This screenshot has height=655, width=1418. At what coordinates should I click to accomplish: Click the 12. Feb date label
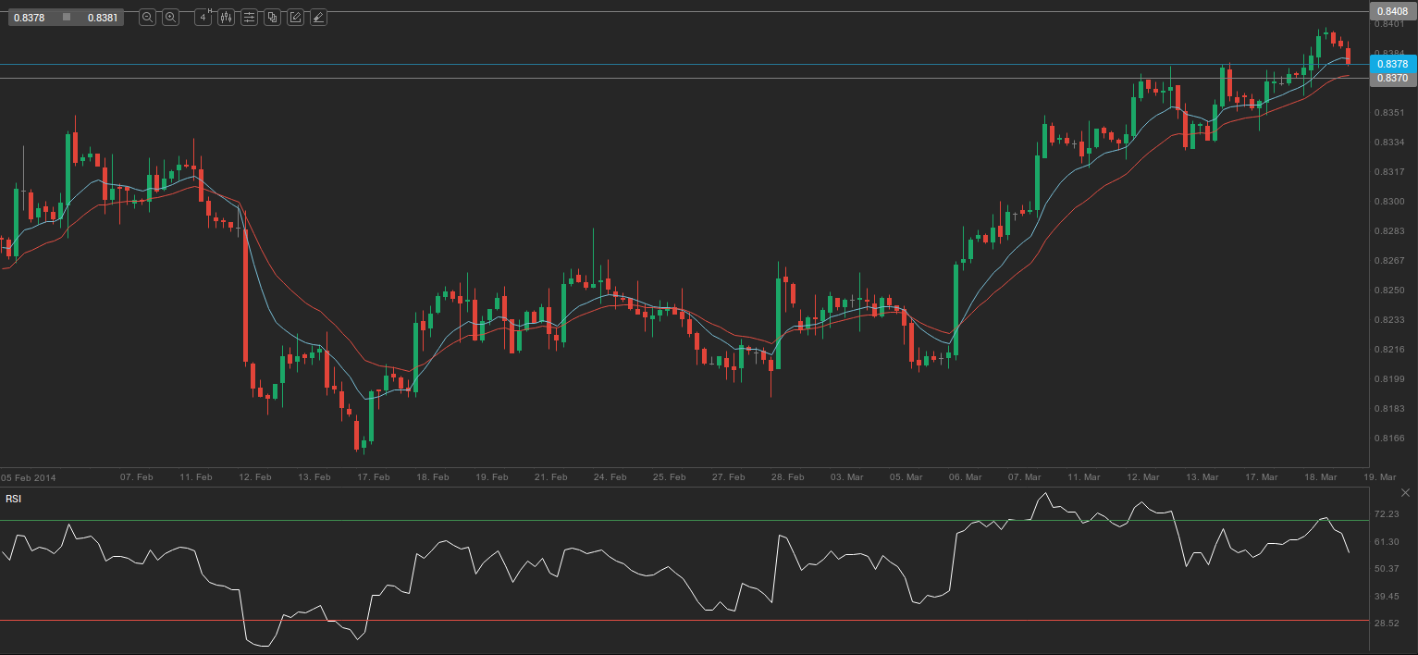pos(255,478)
